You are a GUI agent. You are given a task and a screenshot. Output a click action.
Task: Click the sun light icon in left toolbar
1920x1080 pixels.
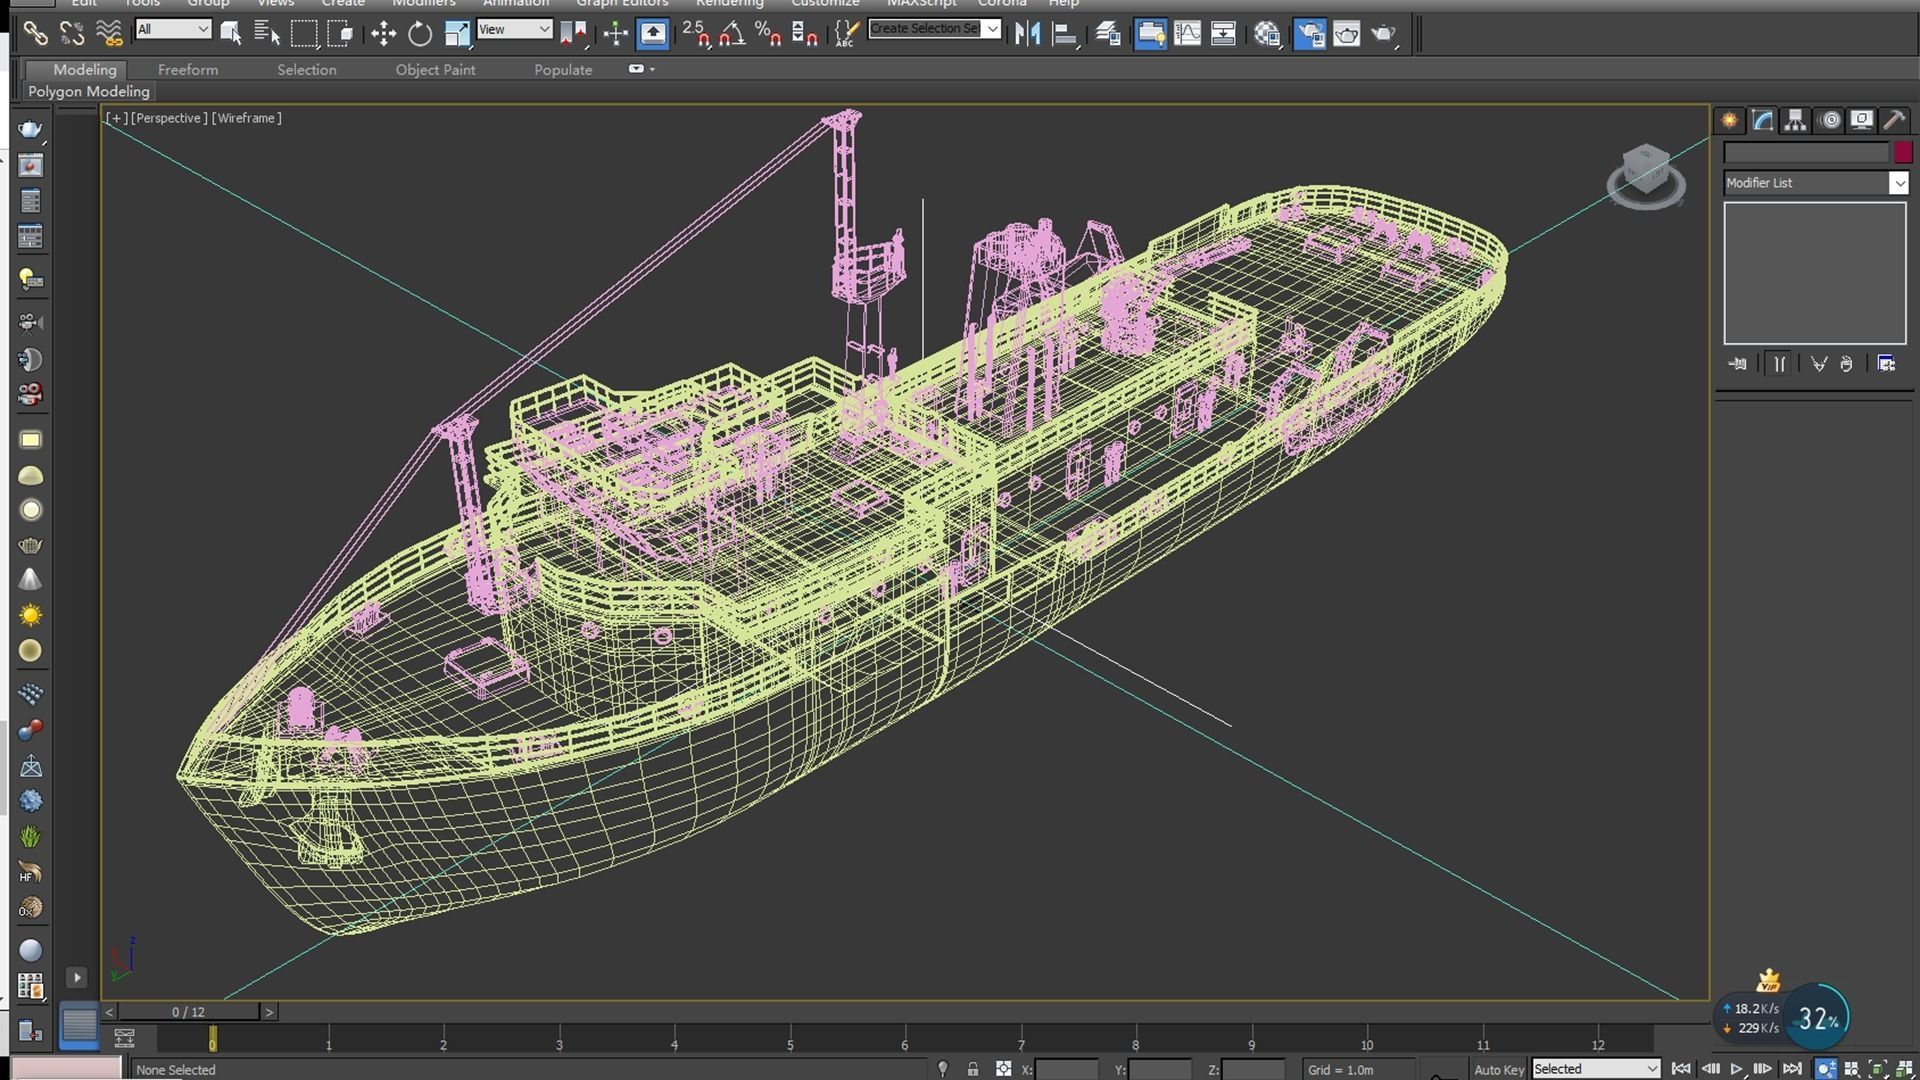pyautogui.click(x=31, y=615)
